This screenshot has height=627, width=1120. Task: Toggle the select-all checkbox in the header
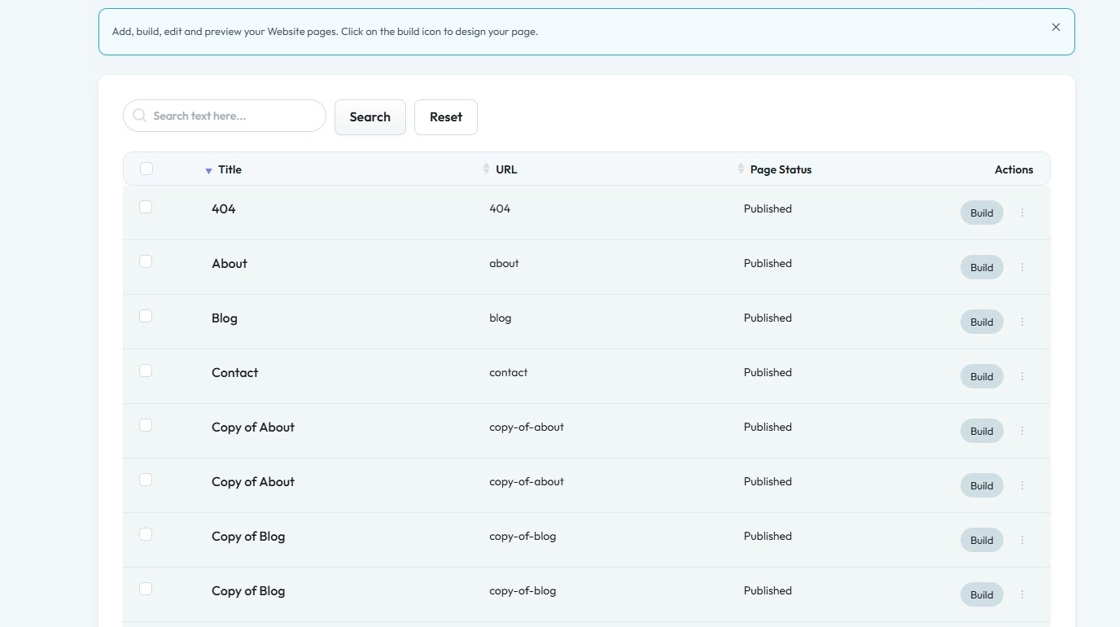pyautogui.click(x=147, y=169)
